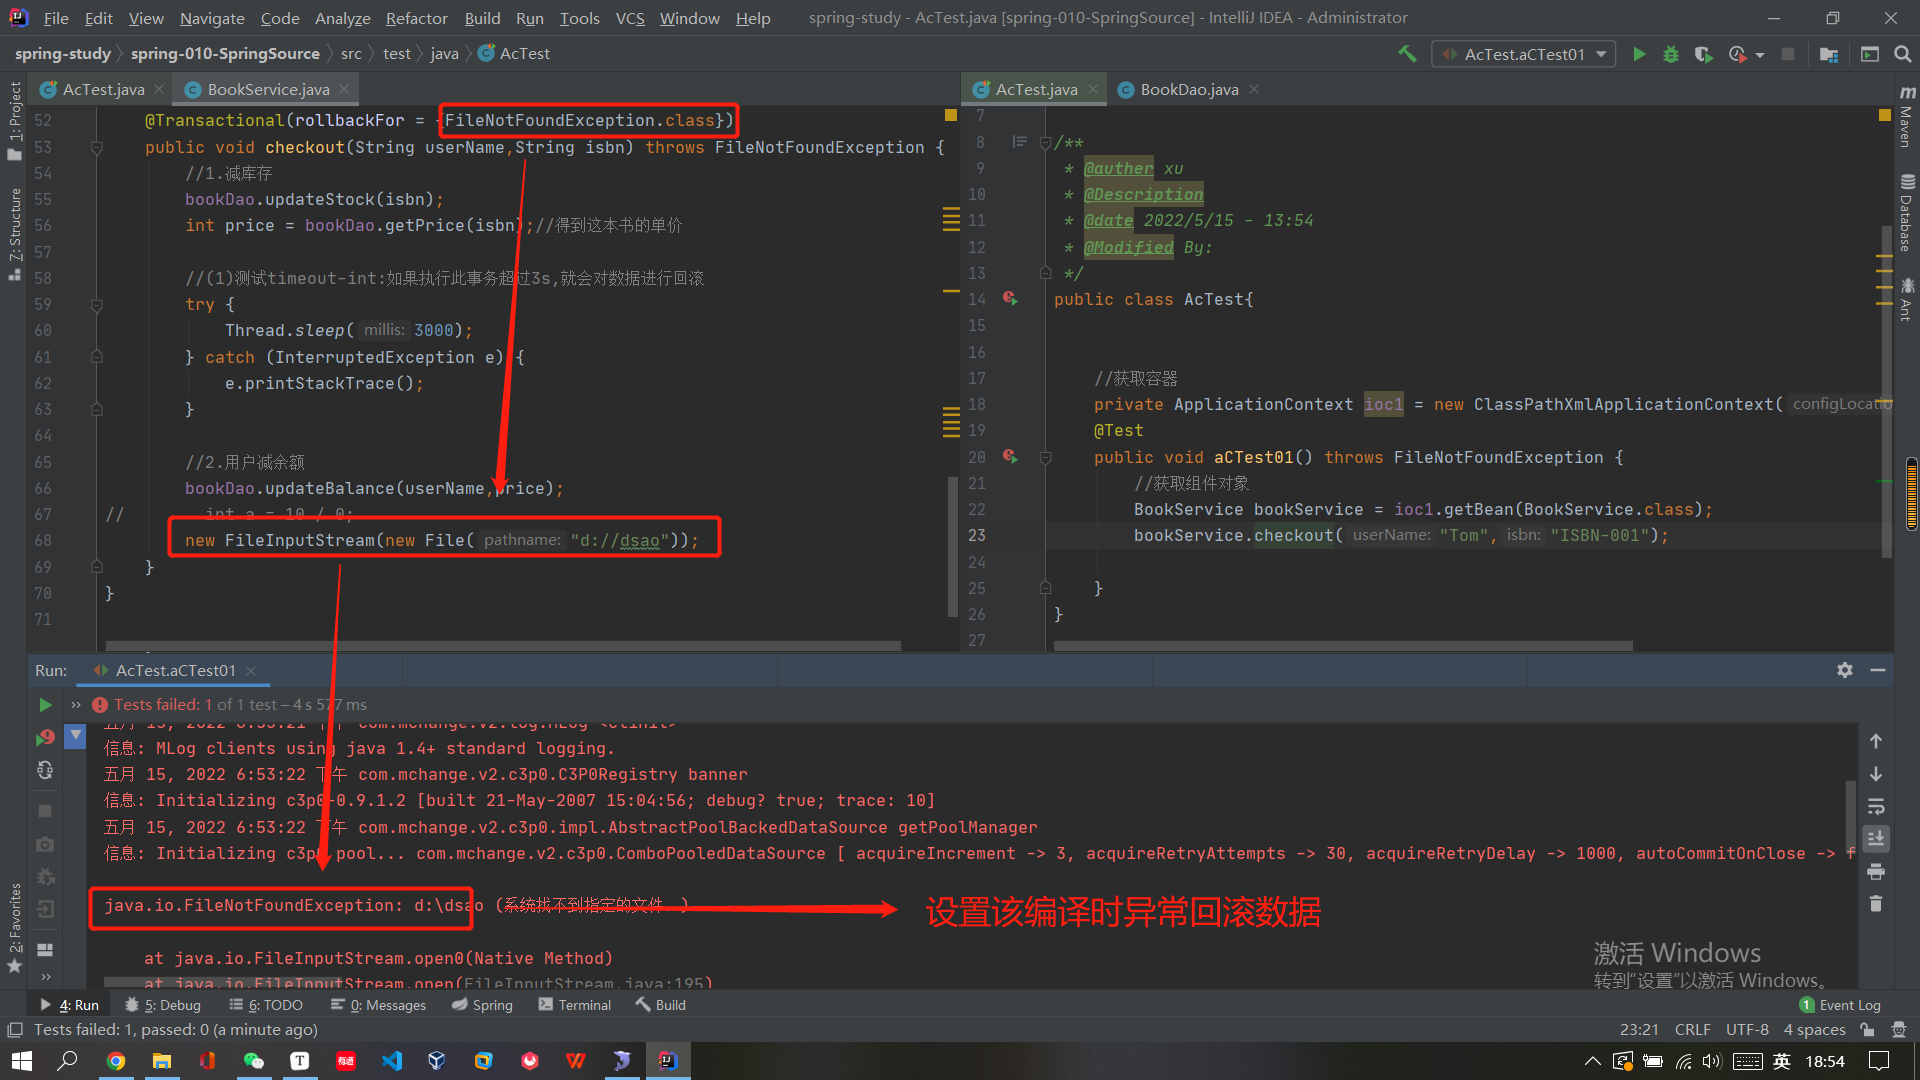This screenshot has width=1920, height=1080.
Task: Rerun failed tests in the Run panel
Action: [x=45, y=738]
